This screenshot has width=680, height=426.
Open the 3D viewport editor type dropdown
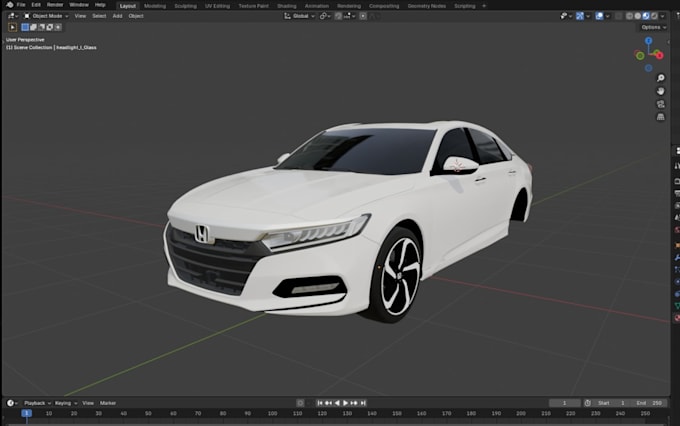point(13,16)
